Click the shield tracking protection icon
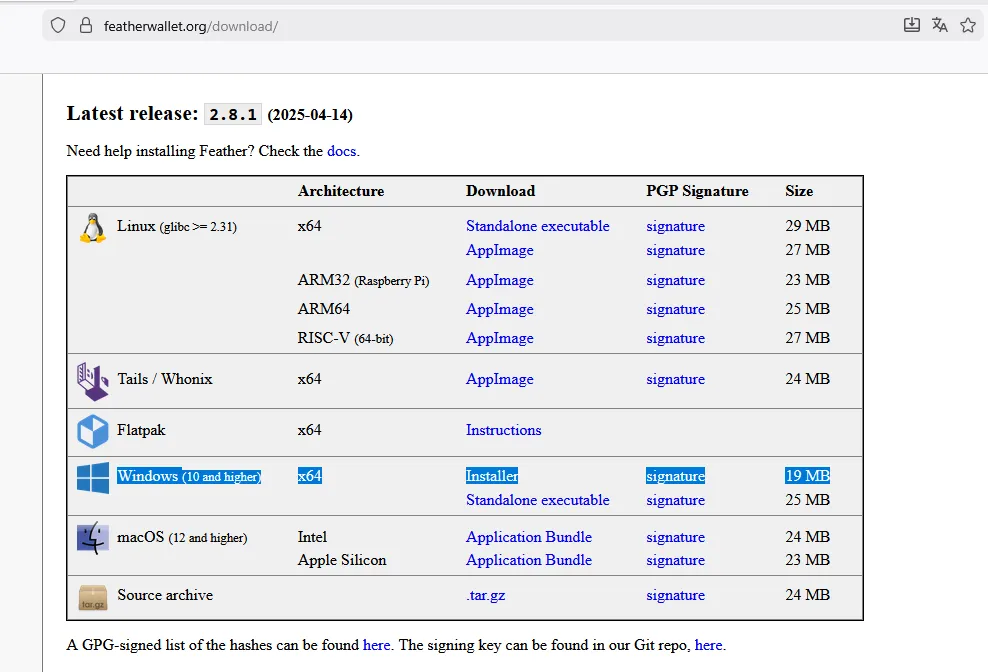Image resolution: width=988 pixels, height=672 pixels. tap(58, 25)
